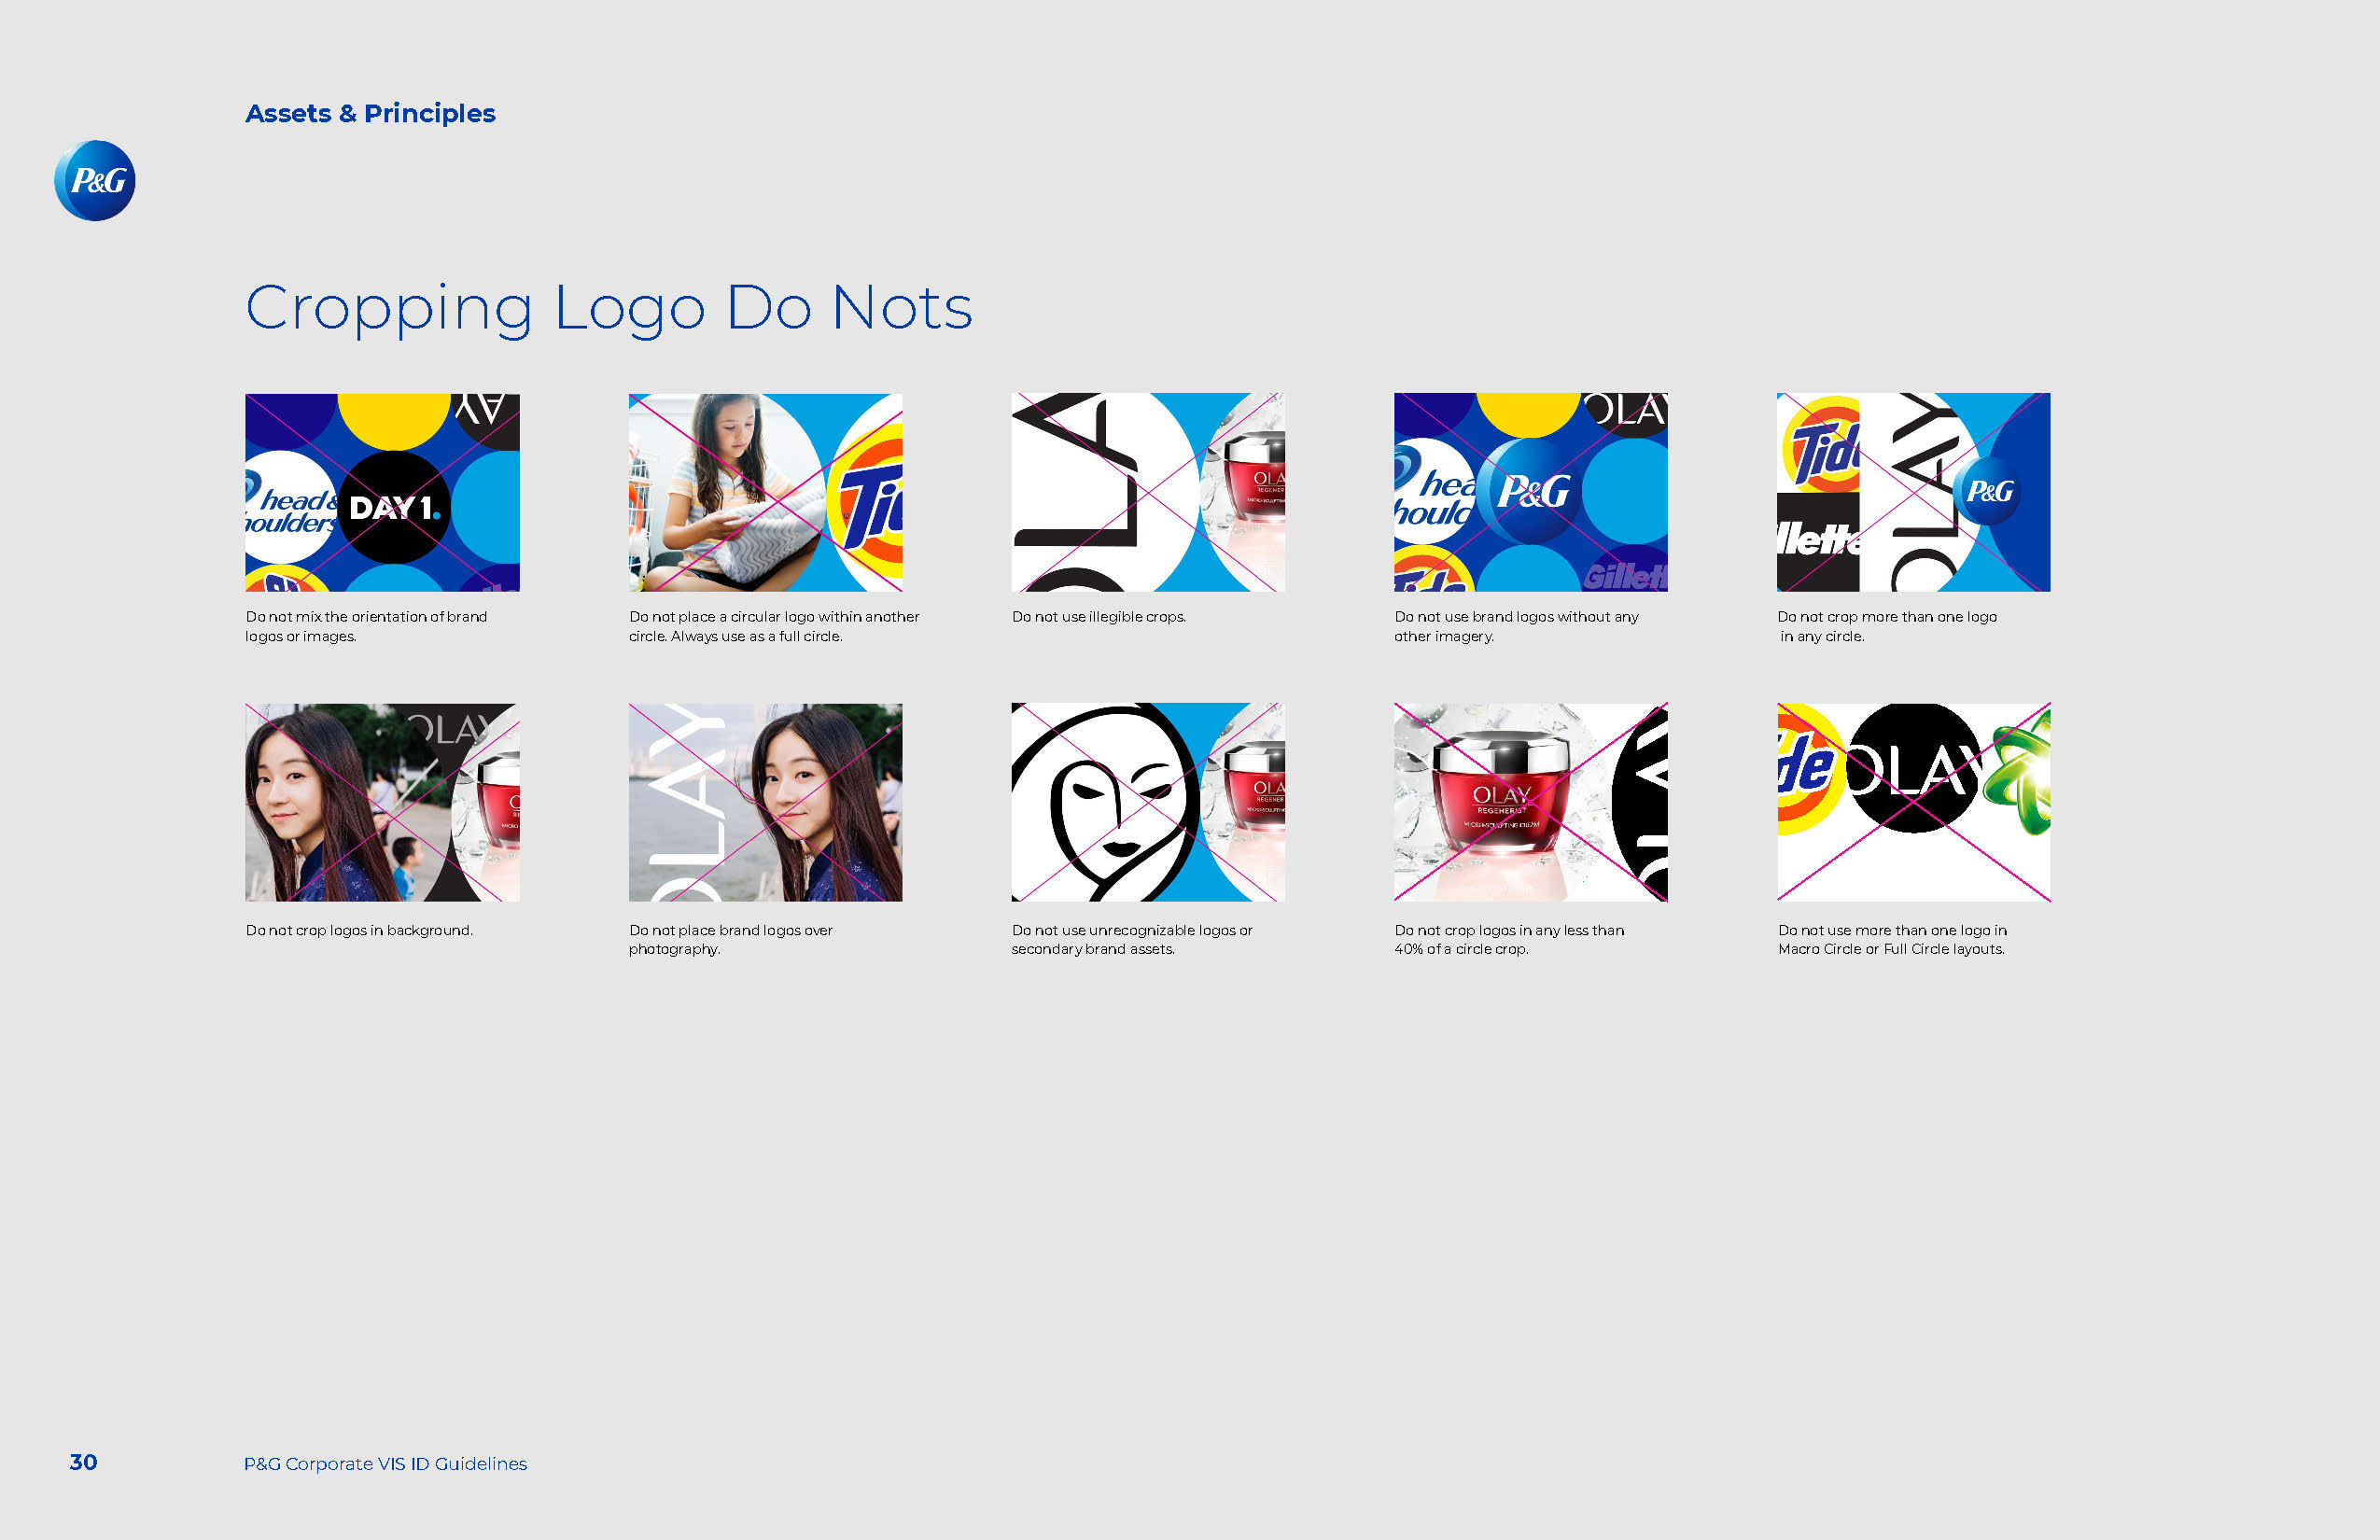Click caption 'Do not crop more than one logo in any circle.'

(1887, 626)
